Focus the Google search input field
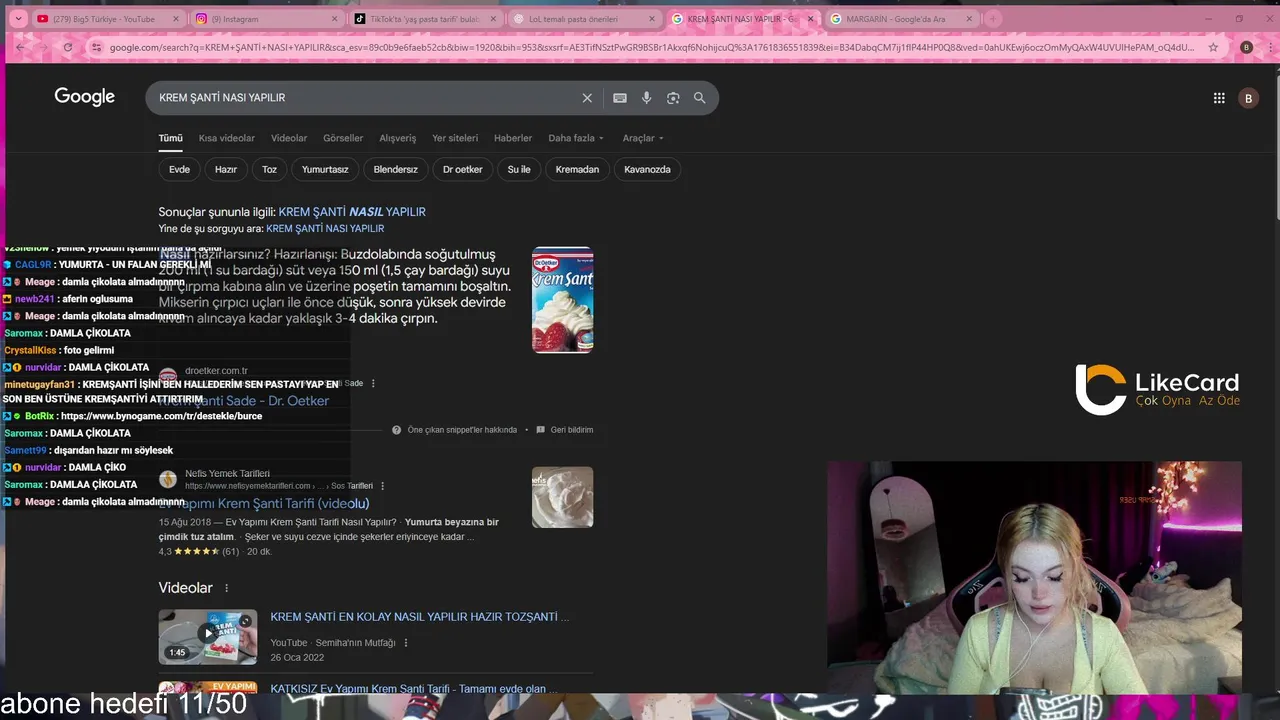1280x720 pixels. (x=365, y=98)
